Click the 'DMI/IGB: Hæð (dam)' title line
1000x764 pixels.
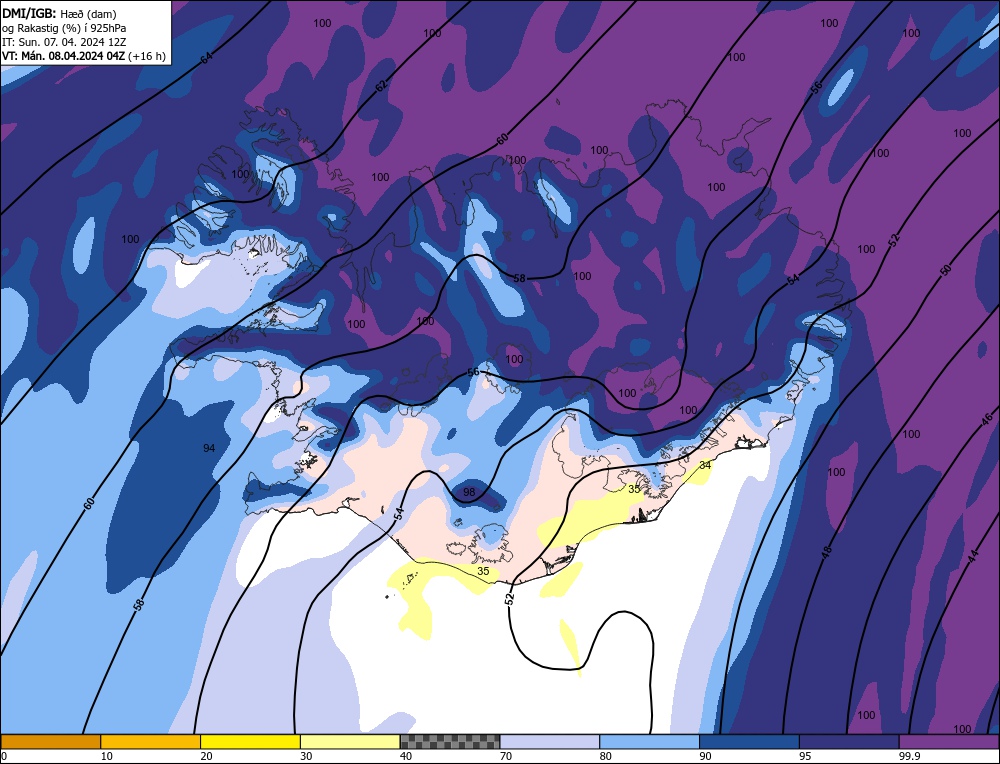59,13
